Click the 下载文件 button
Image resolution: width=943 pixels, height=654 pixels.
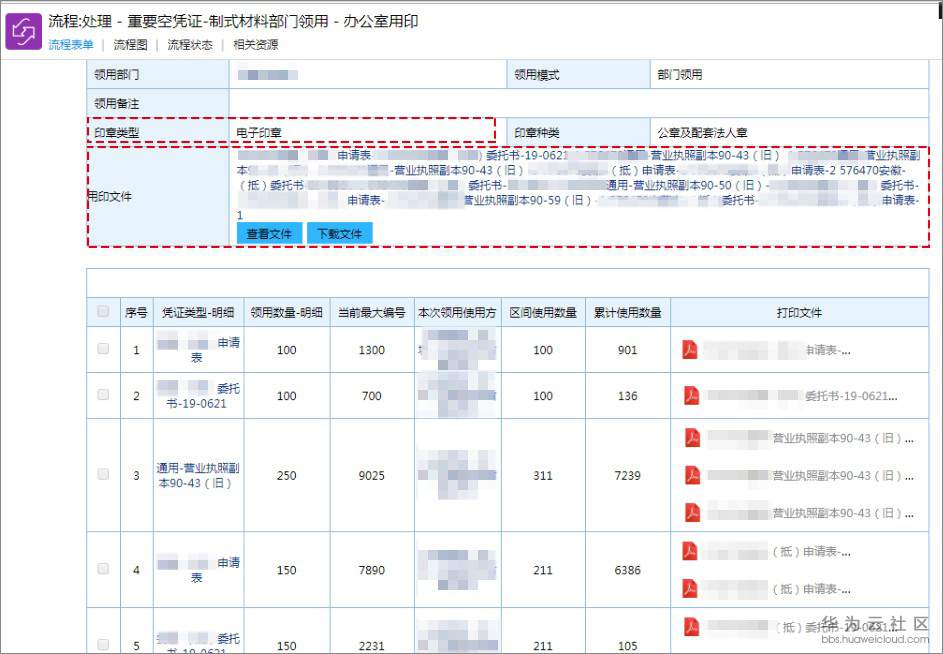tap(340, 233)
